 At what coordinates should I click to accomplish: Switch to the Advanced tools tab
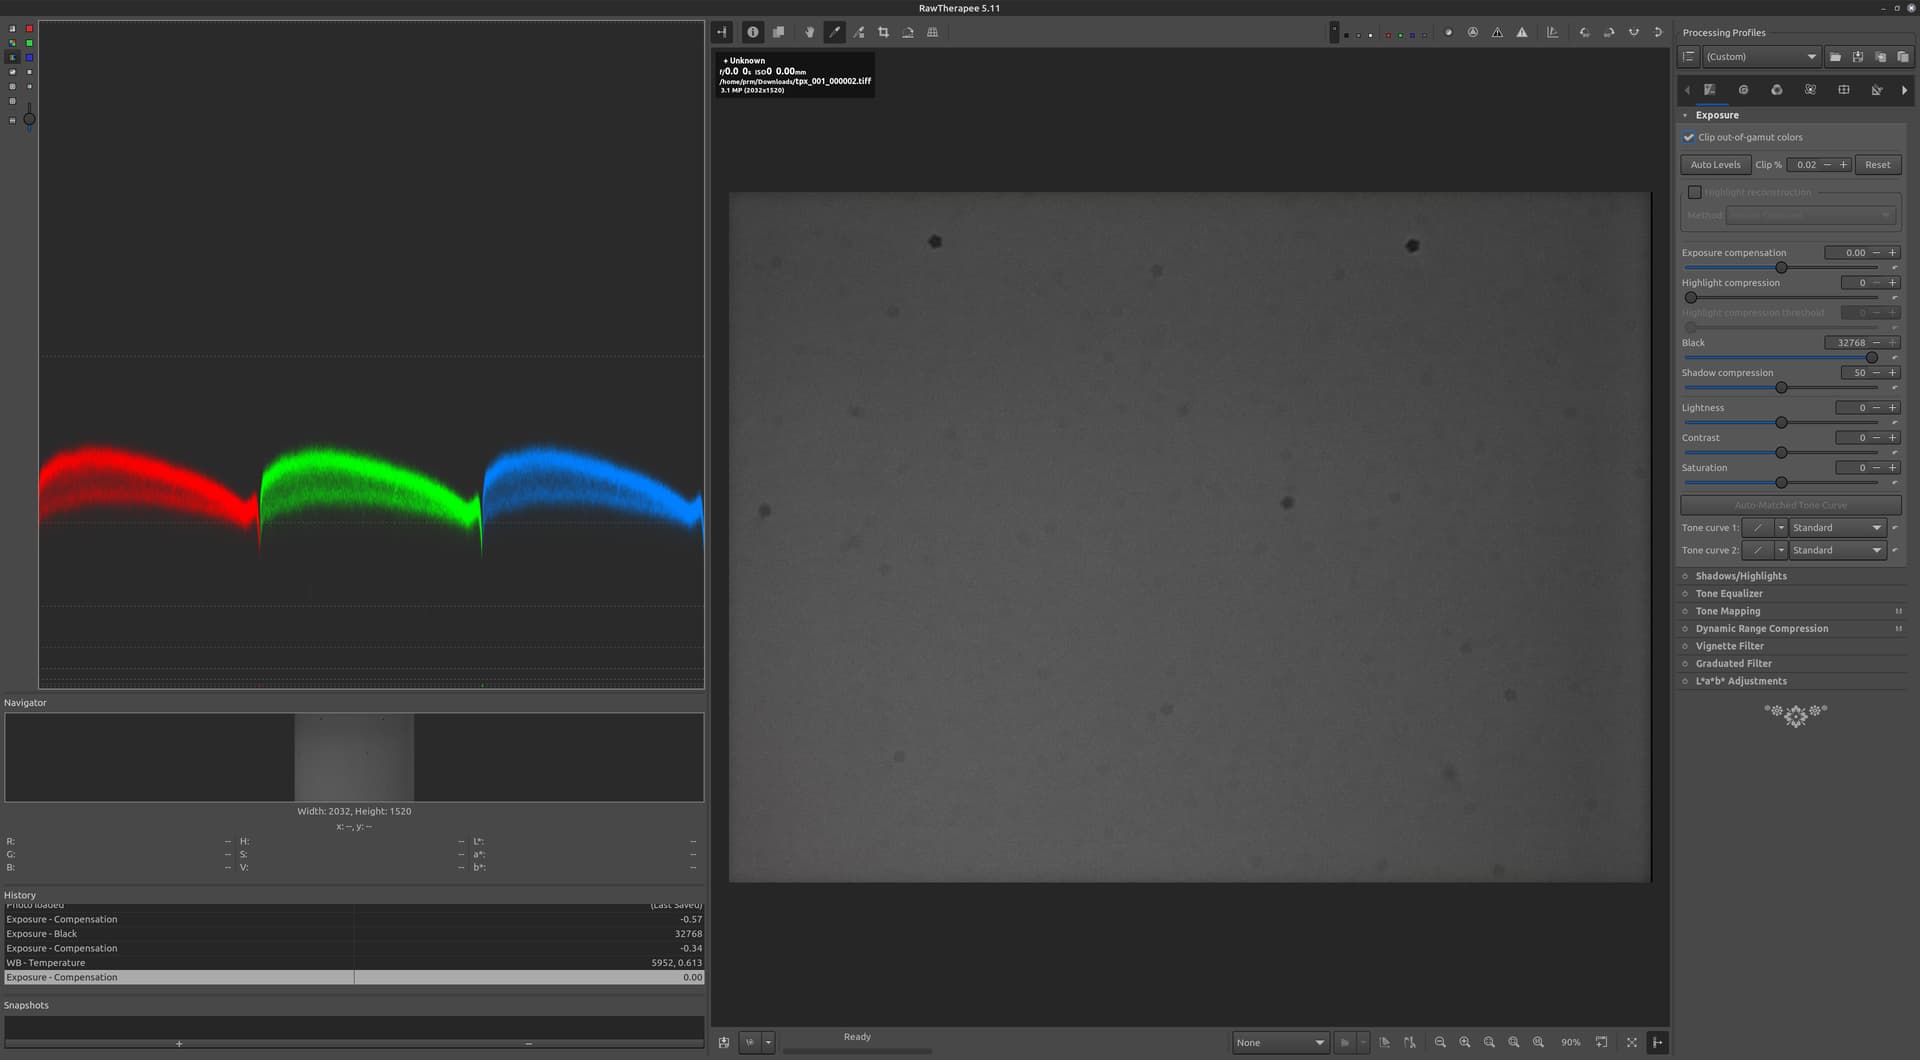[1810, 90]
